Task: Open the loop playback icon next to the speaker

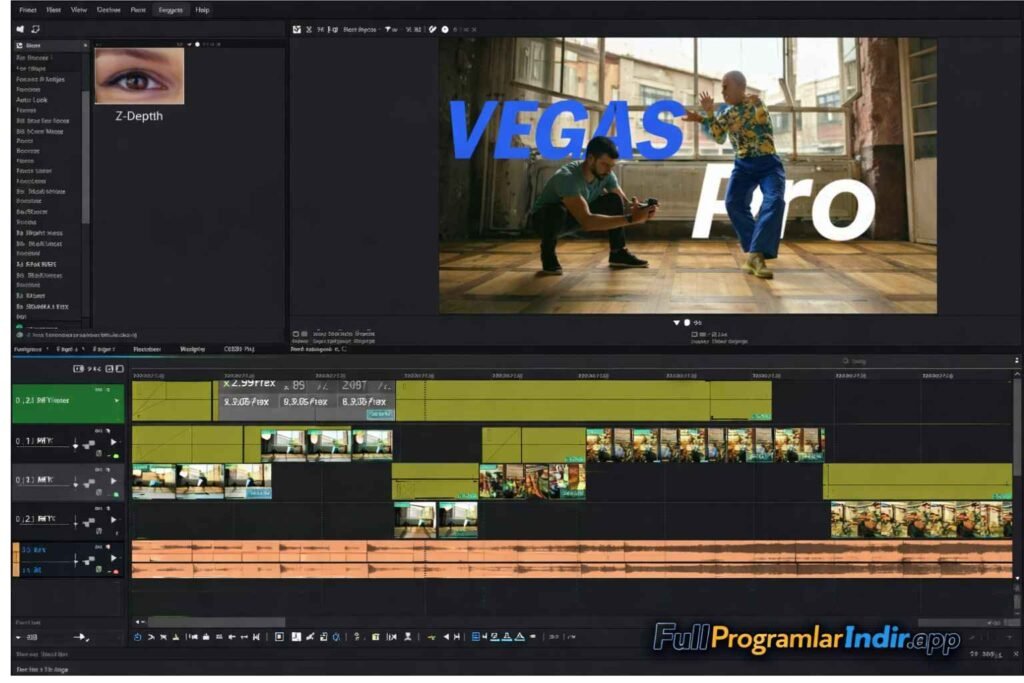Action: coord(37,29)
